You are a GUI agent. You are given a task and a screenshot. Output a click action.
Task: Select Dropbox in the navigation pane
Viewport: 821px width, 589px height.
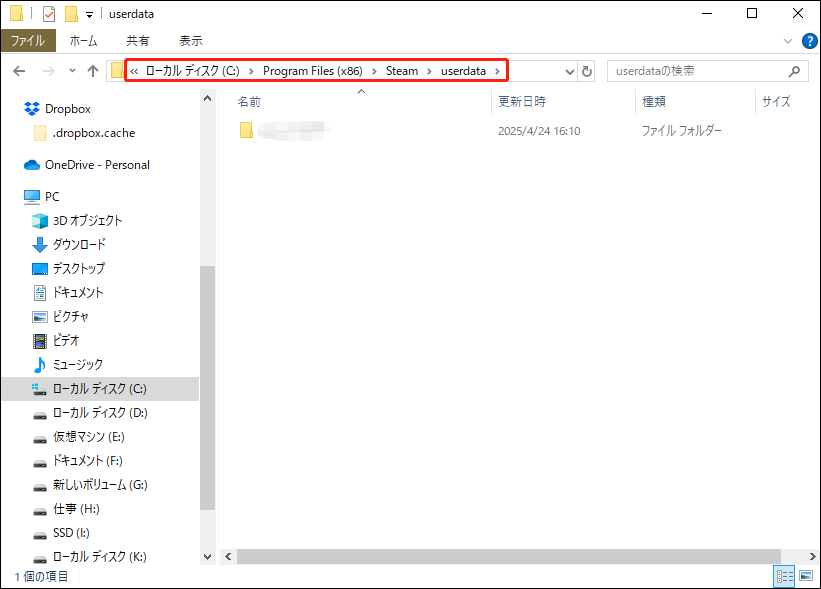pos(68,109)
